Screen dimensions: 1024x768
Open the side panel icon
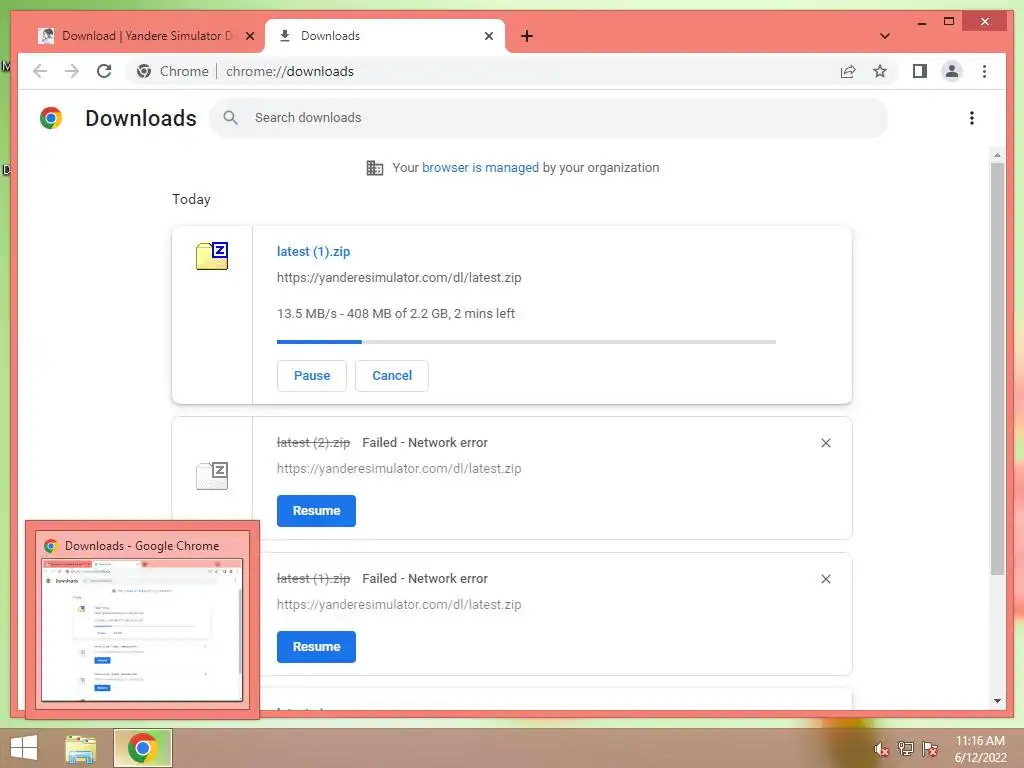[x=920, y=71]
